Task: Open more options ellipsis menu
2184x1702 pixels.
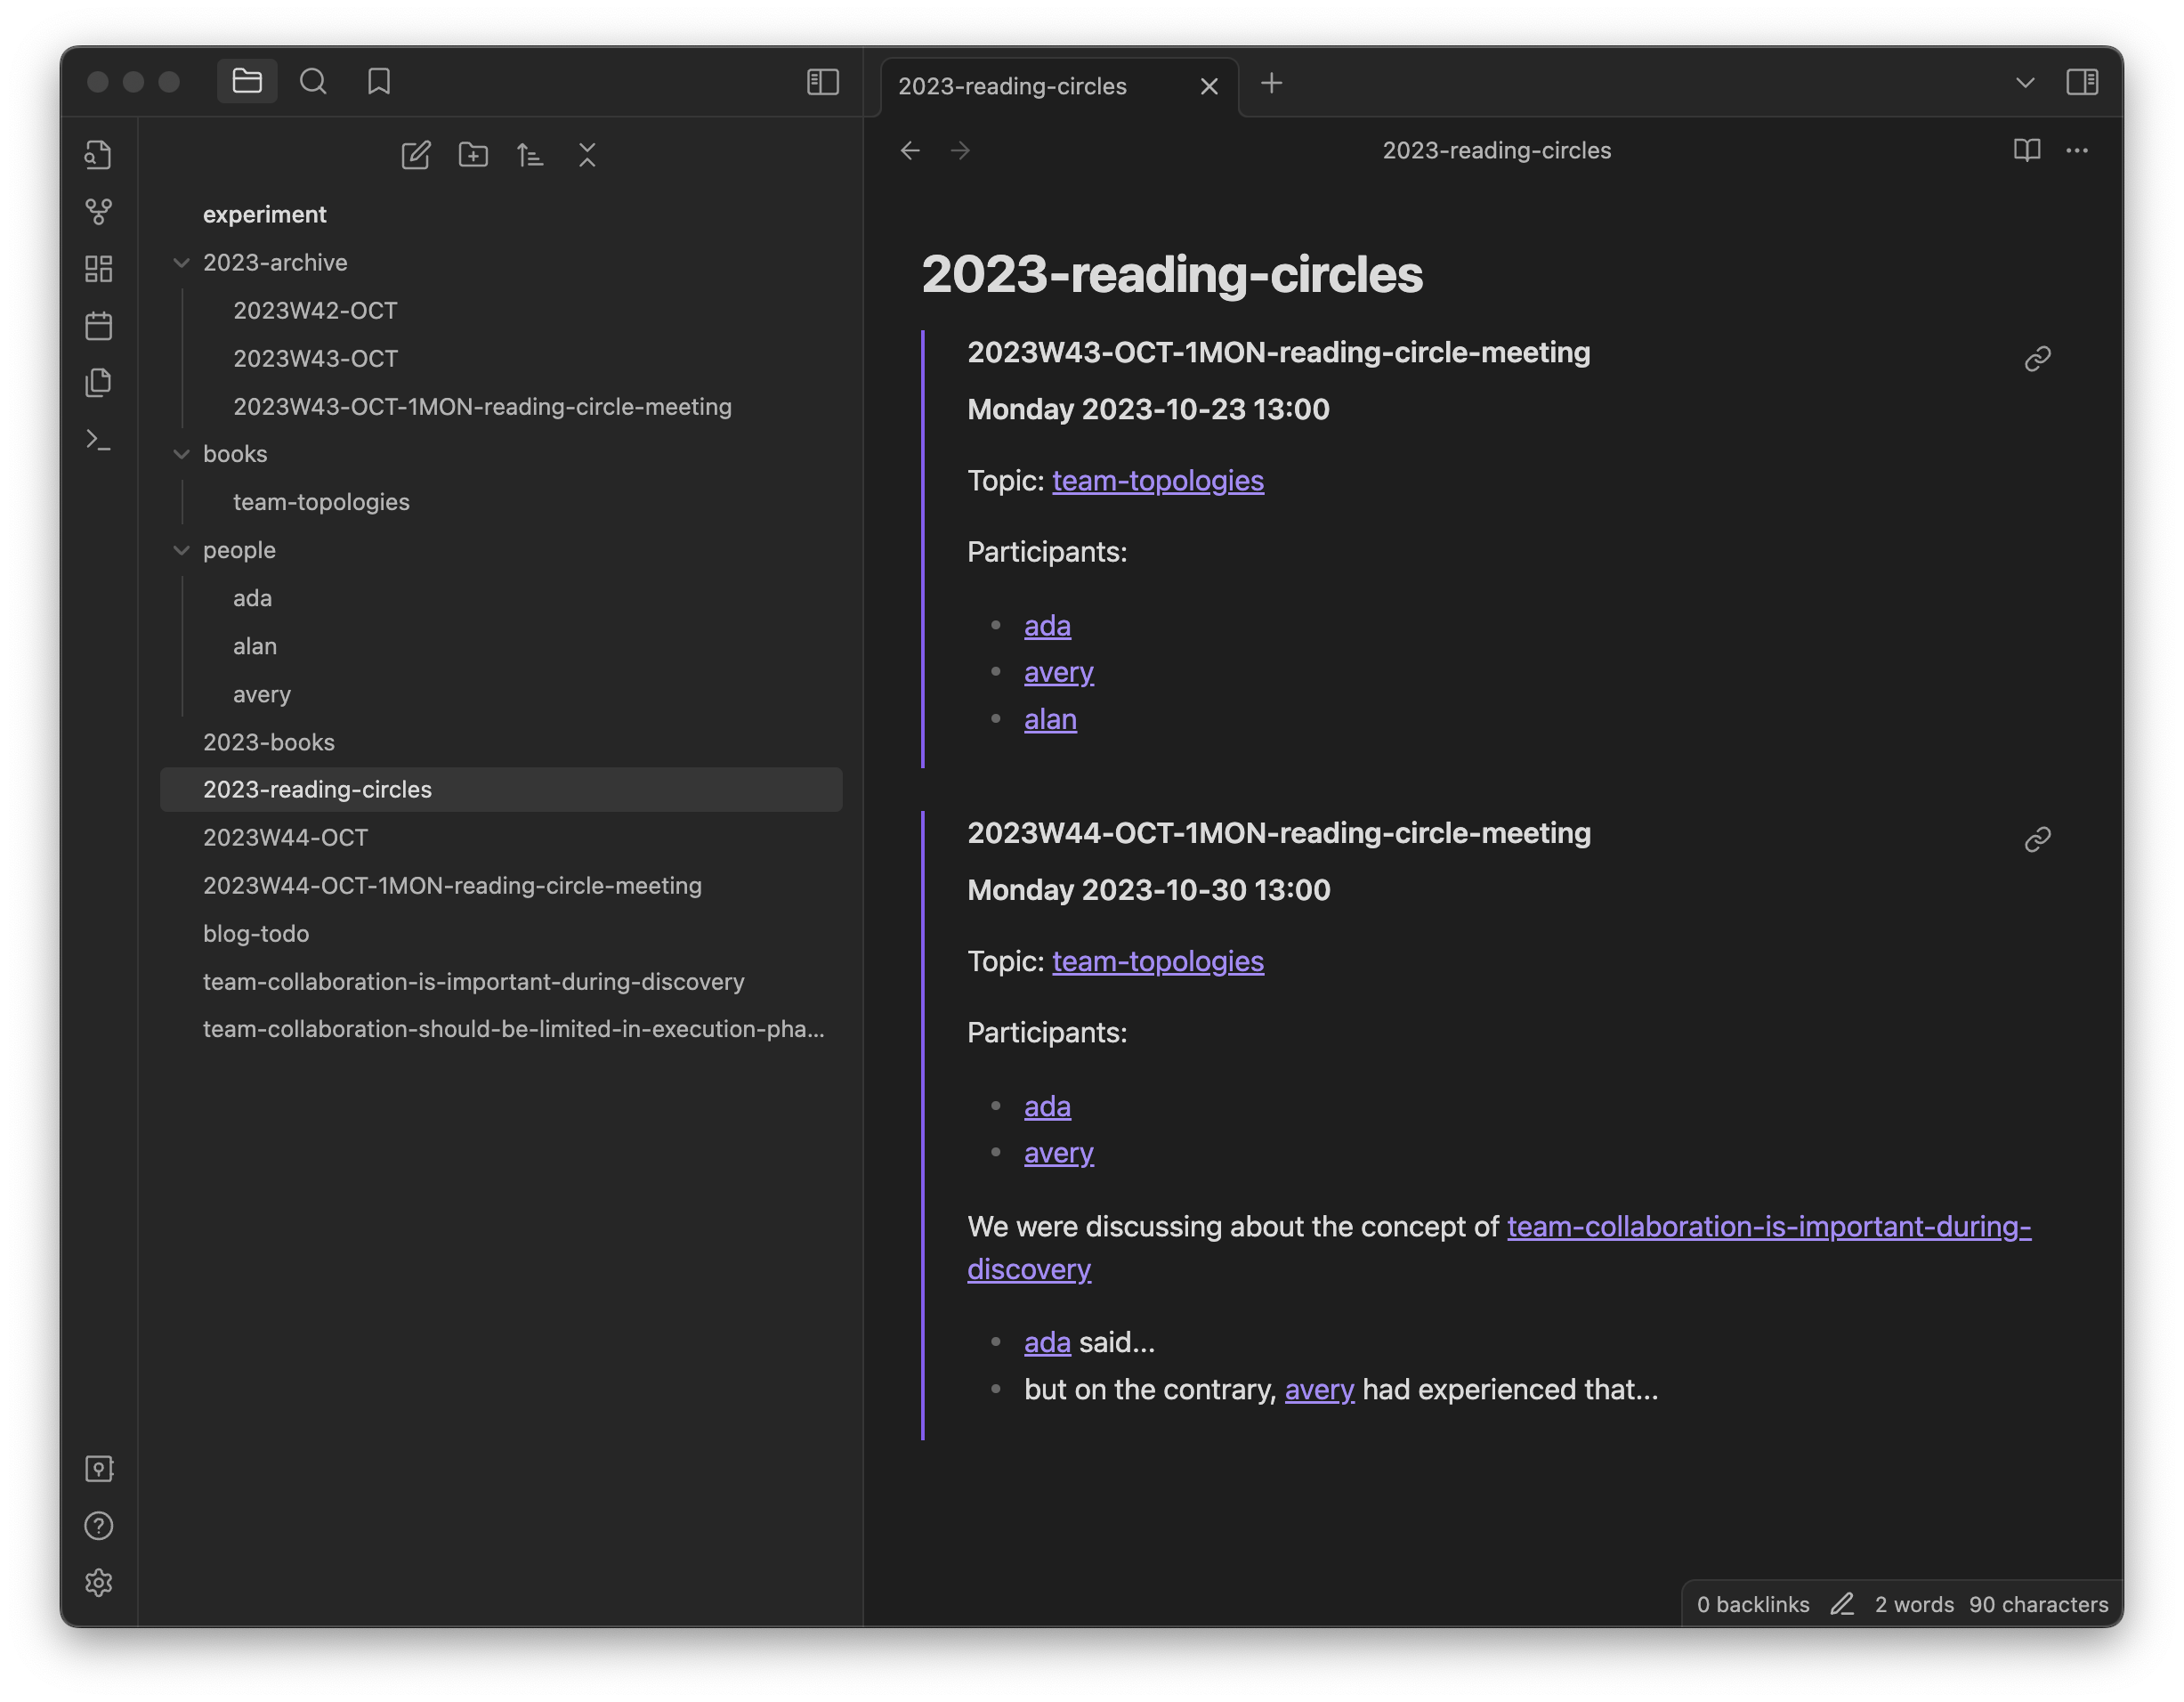Action: coord(2077,150)
